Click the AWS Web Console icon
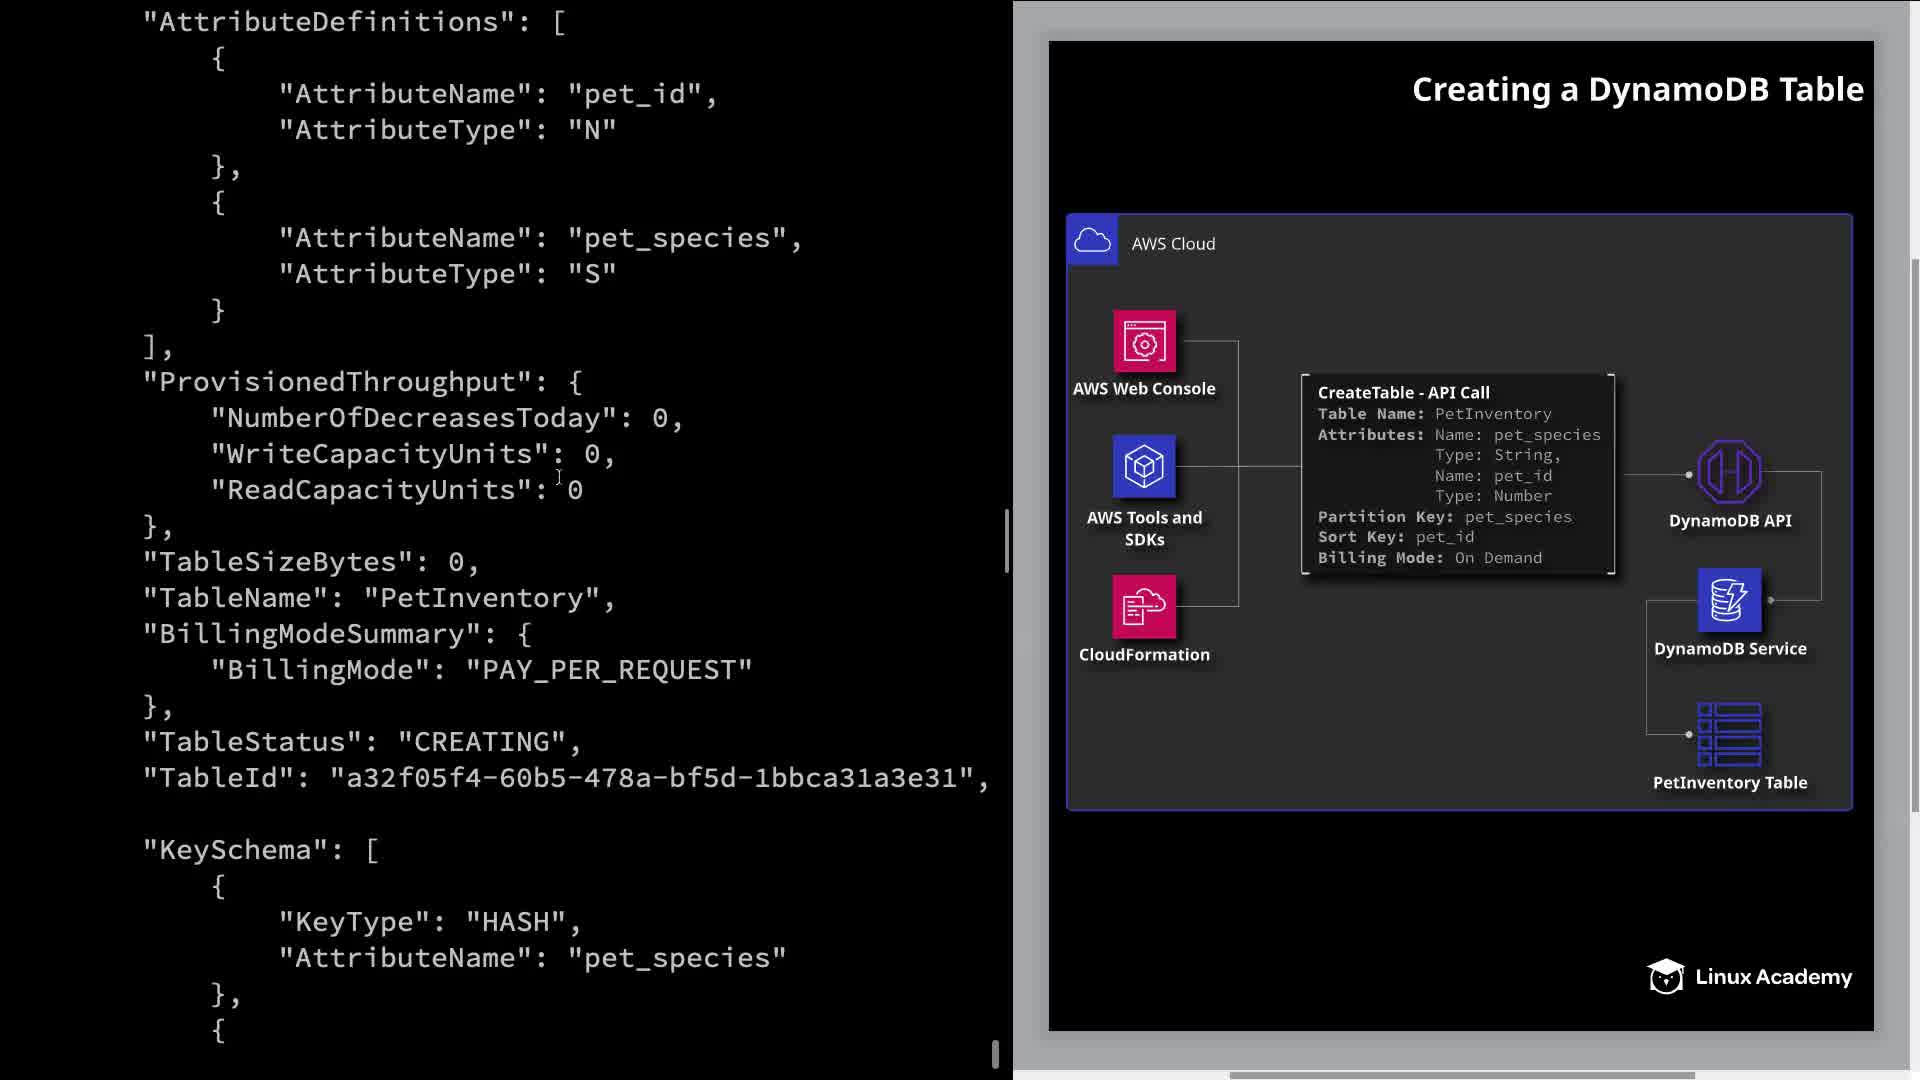Screen dimensions: 1920x1080 (x=1144, y=342)
